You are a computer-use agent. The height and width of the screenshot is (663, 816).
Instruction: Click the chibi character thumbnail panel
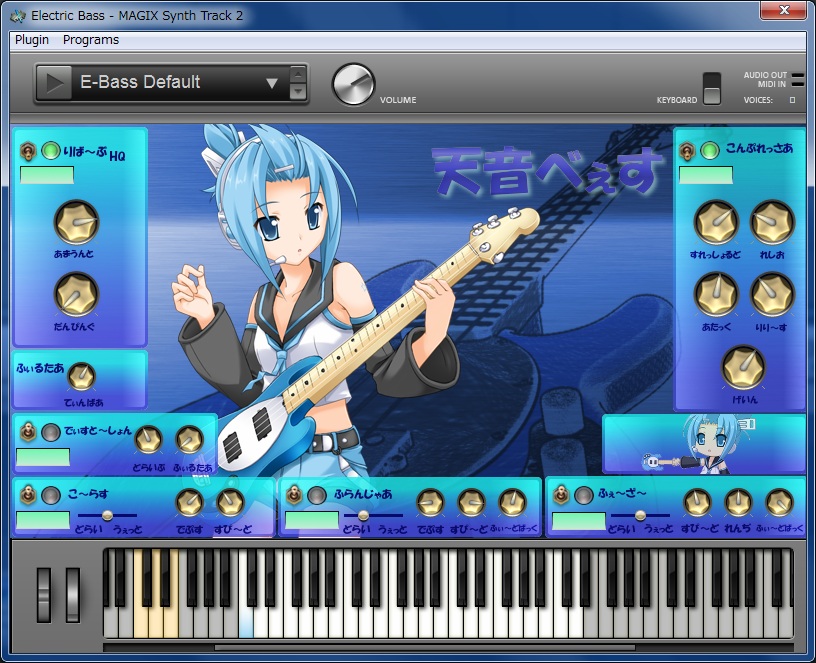coord(704,444)
